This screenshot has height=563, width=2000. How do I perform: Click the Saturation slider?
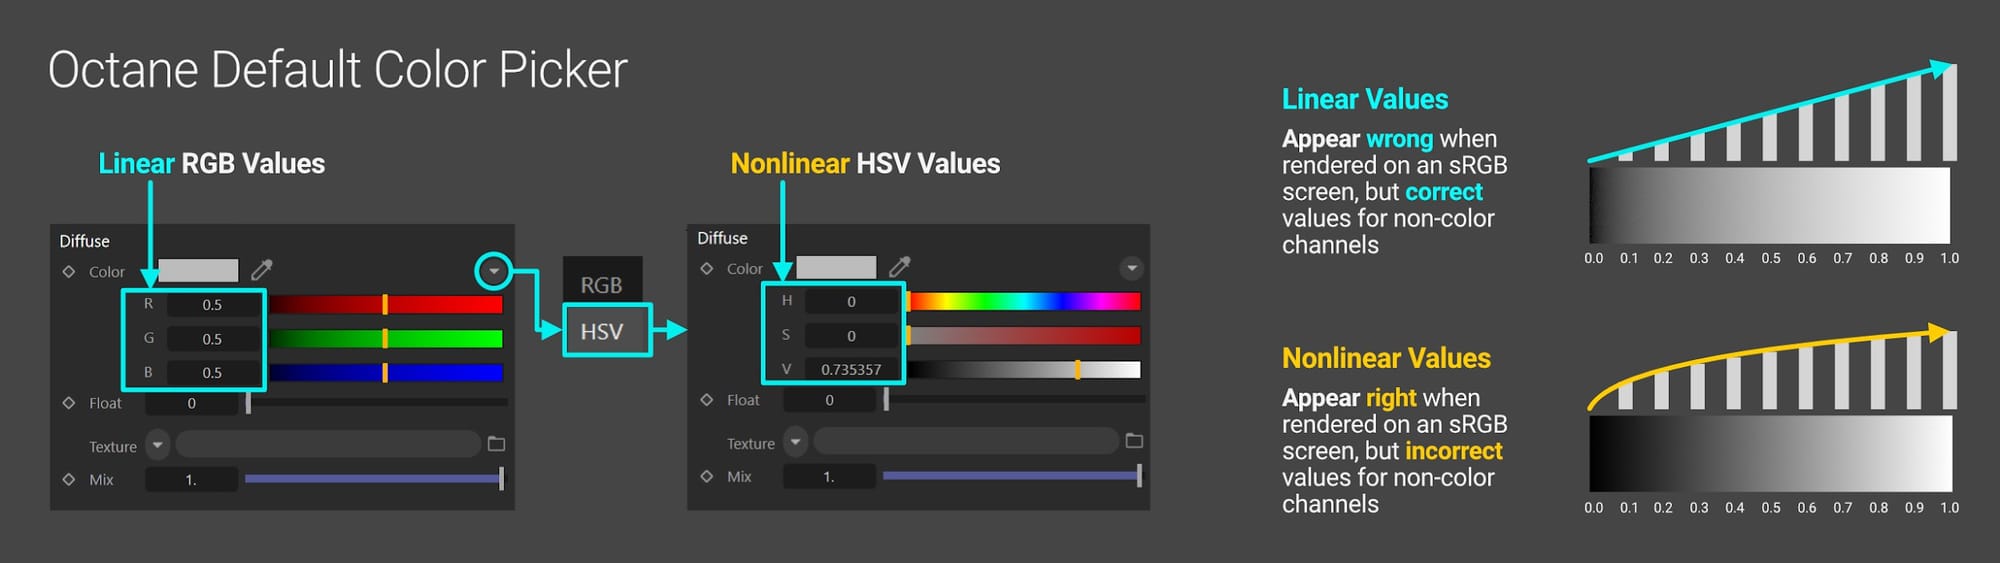[x=1024, y=336]
